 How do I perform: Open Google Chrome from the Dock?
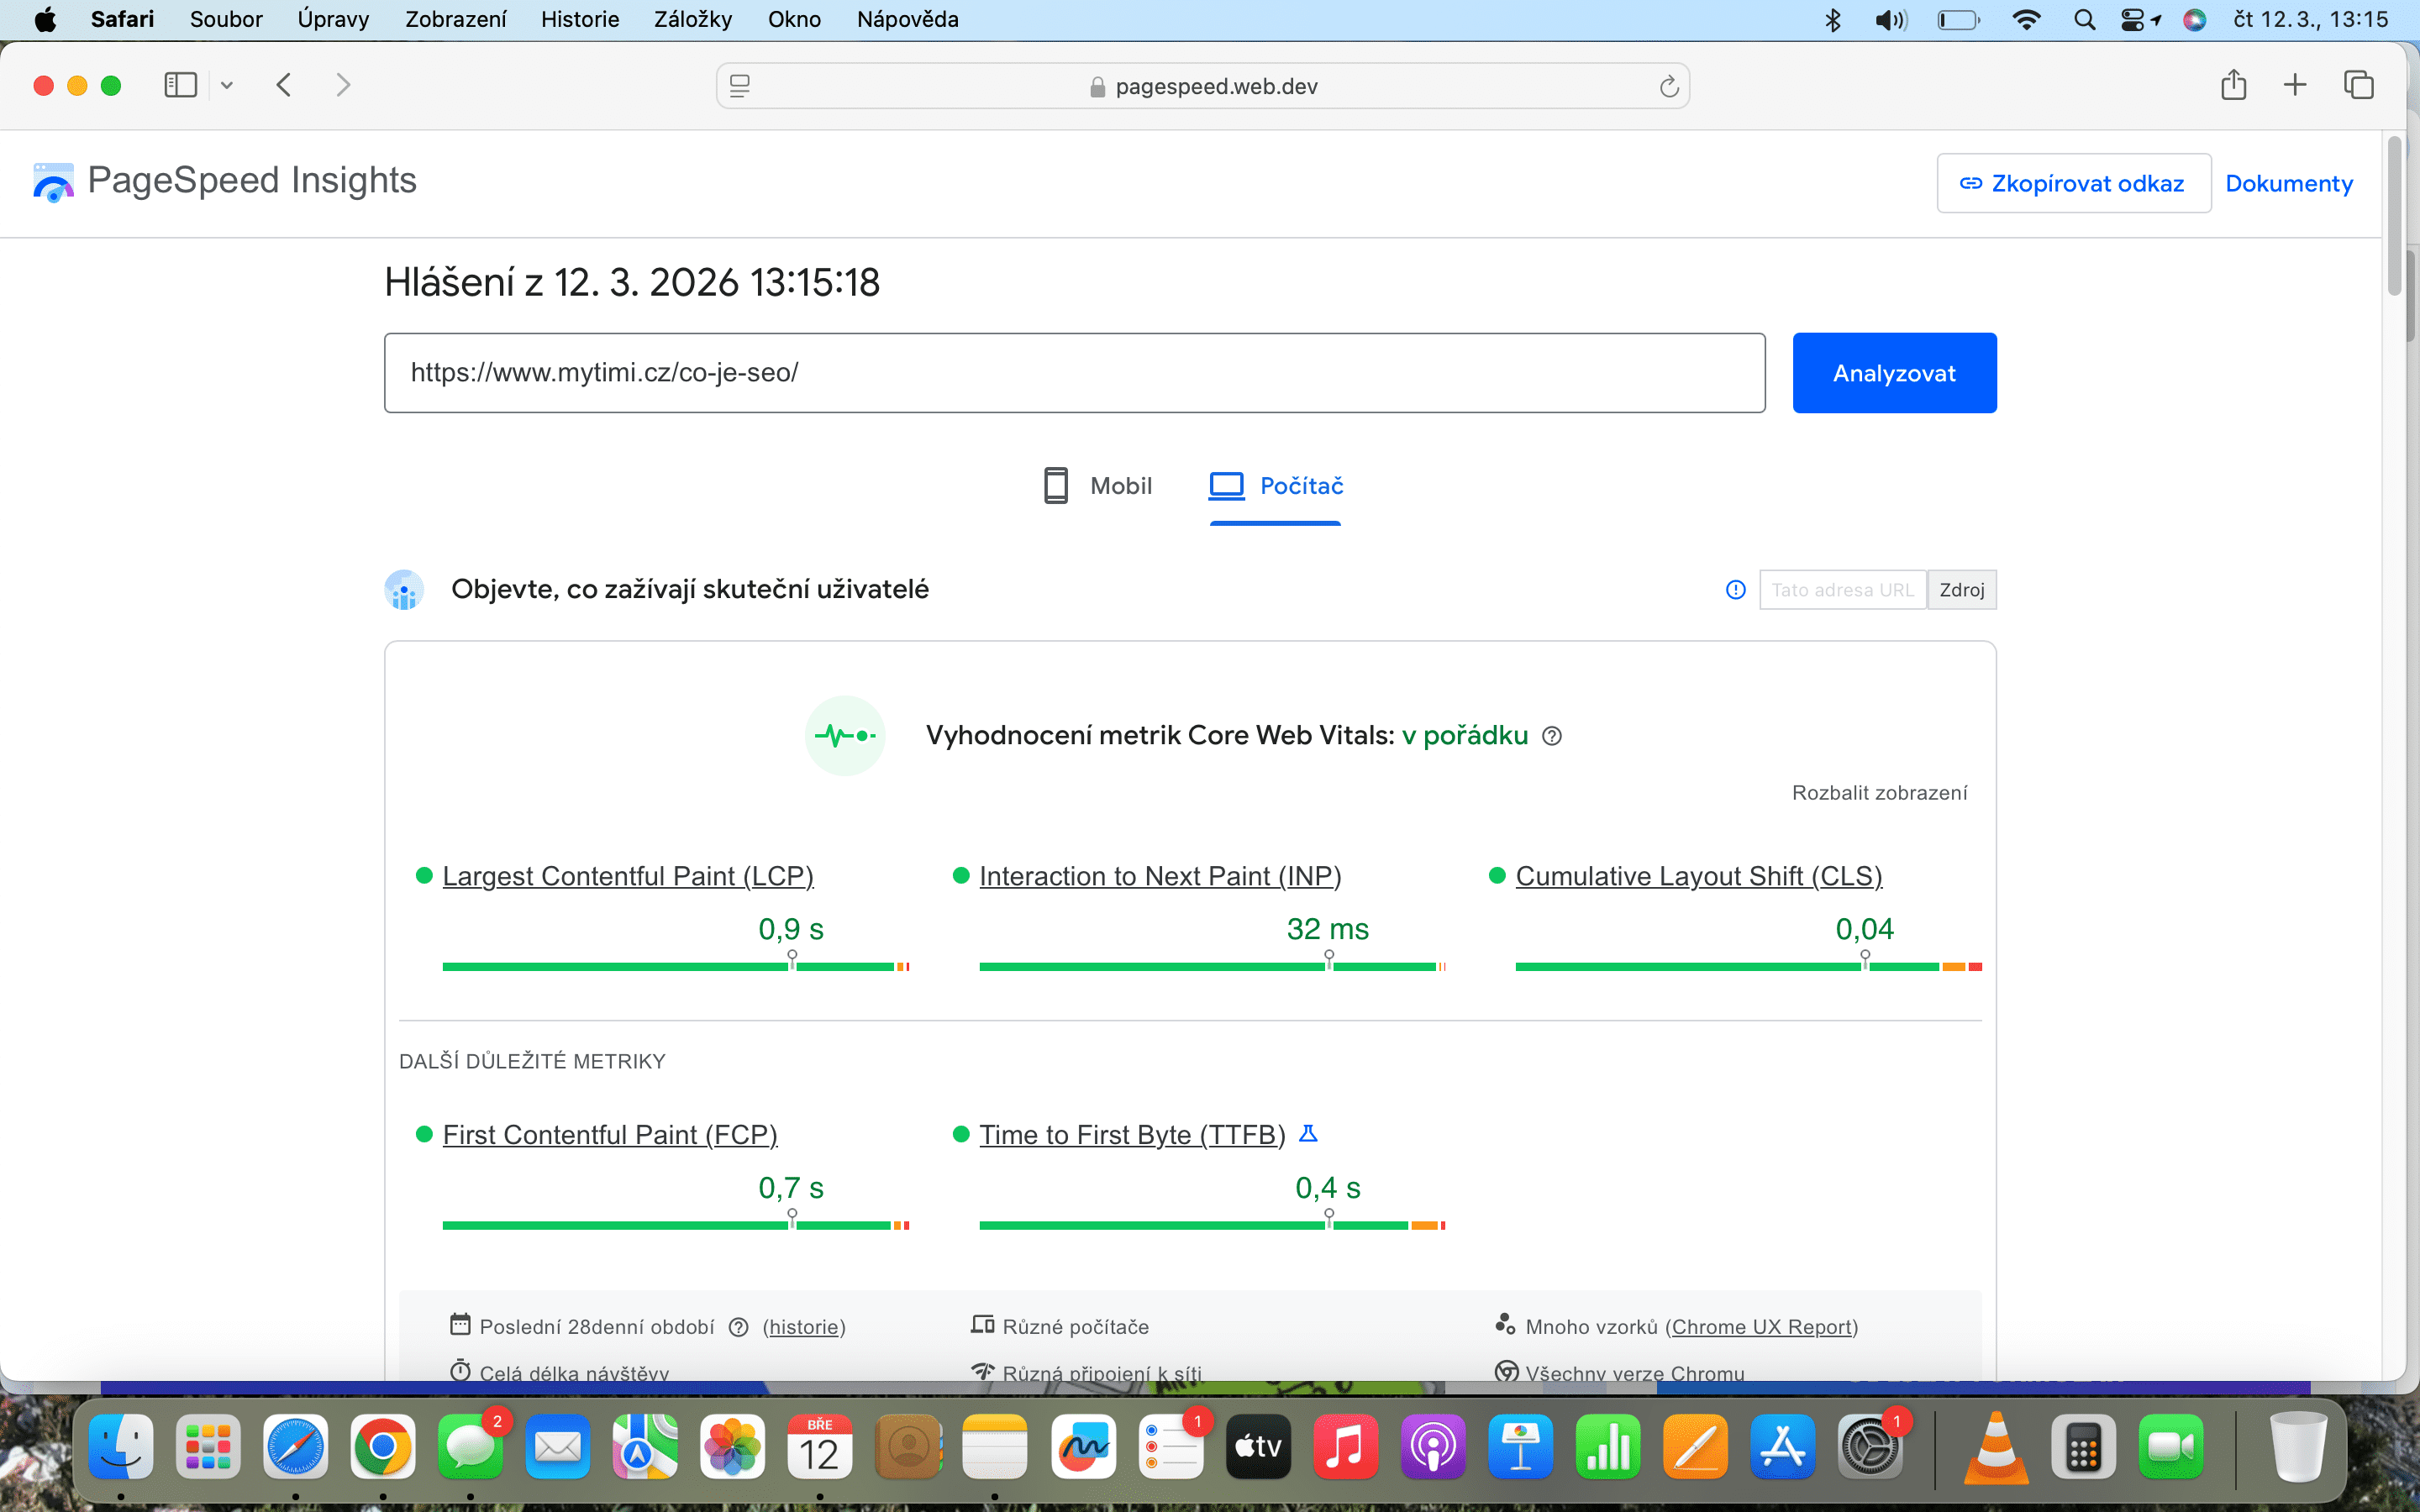383,1446
